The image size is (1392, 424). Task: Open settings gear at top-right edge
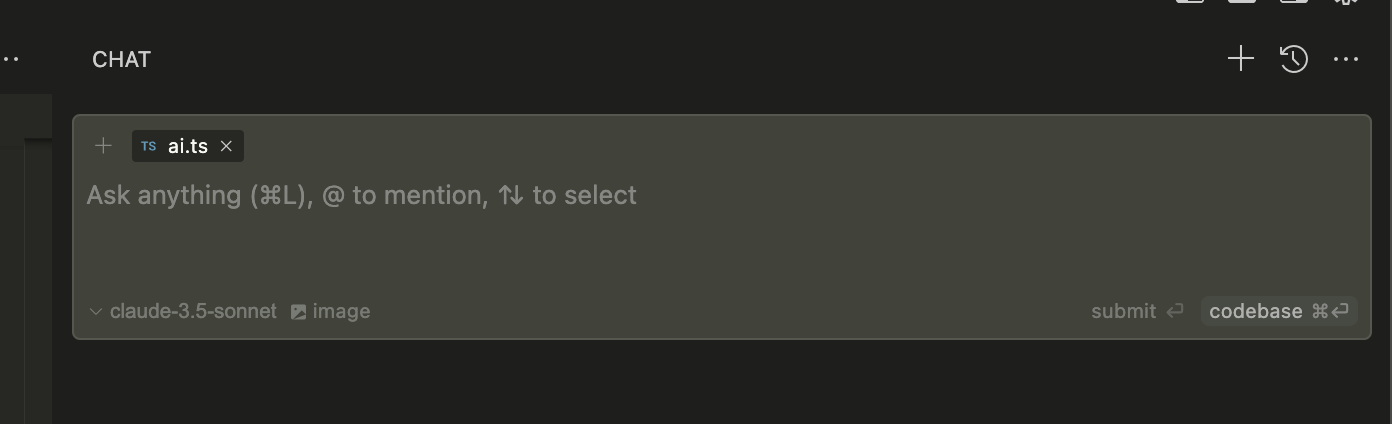[x=1347, y=2]
